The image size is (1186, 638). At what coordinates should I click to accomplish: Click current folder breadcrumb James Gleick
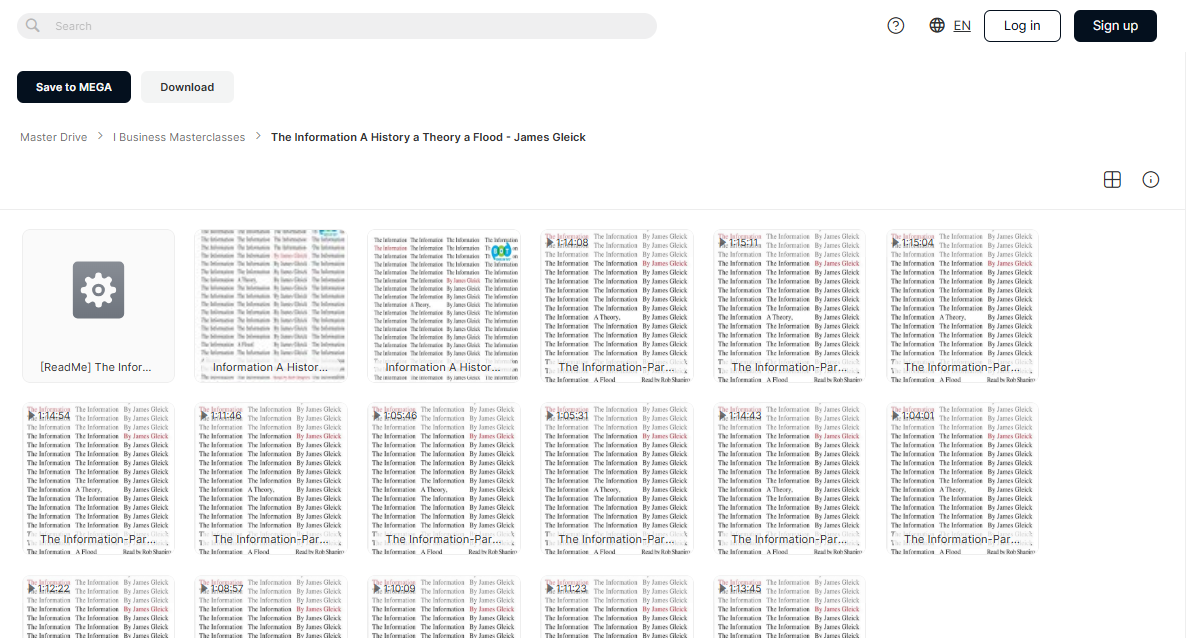click(428, 137)
